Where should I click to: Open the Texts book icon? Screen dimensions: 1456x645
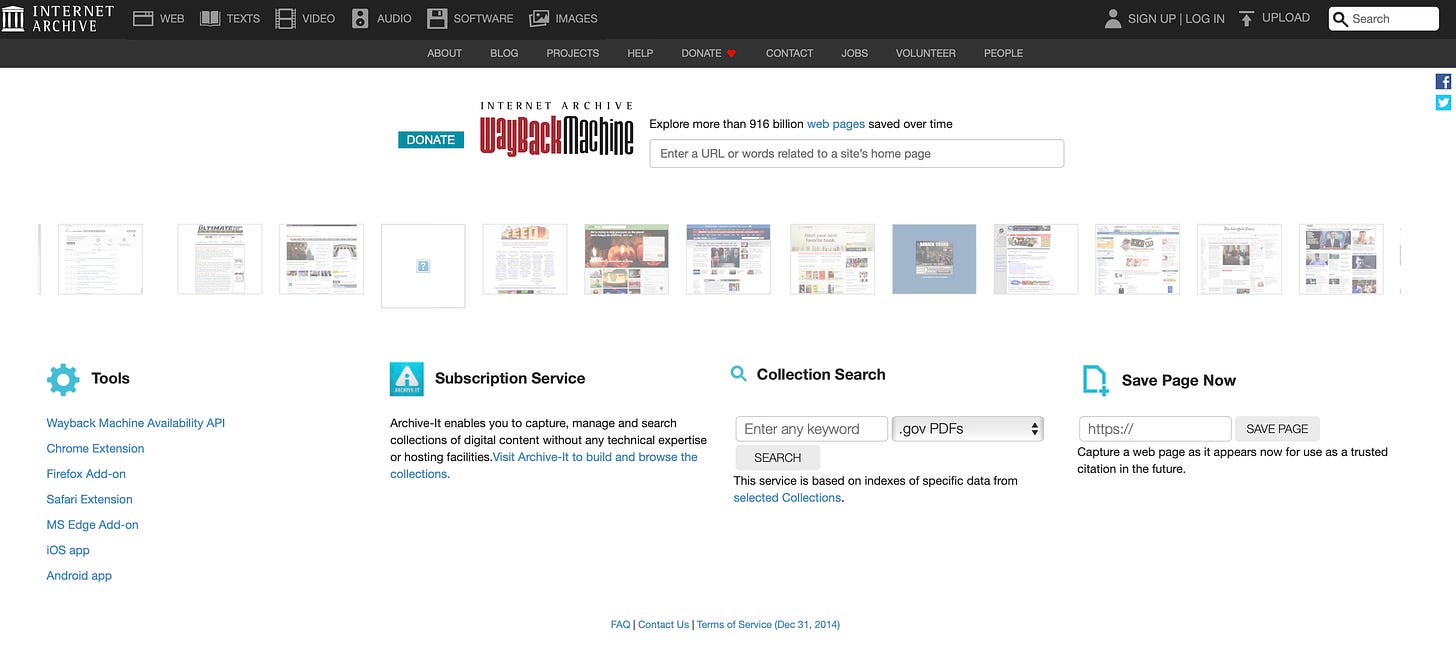click(210, 18)
